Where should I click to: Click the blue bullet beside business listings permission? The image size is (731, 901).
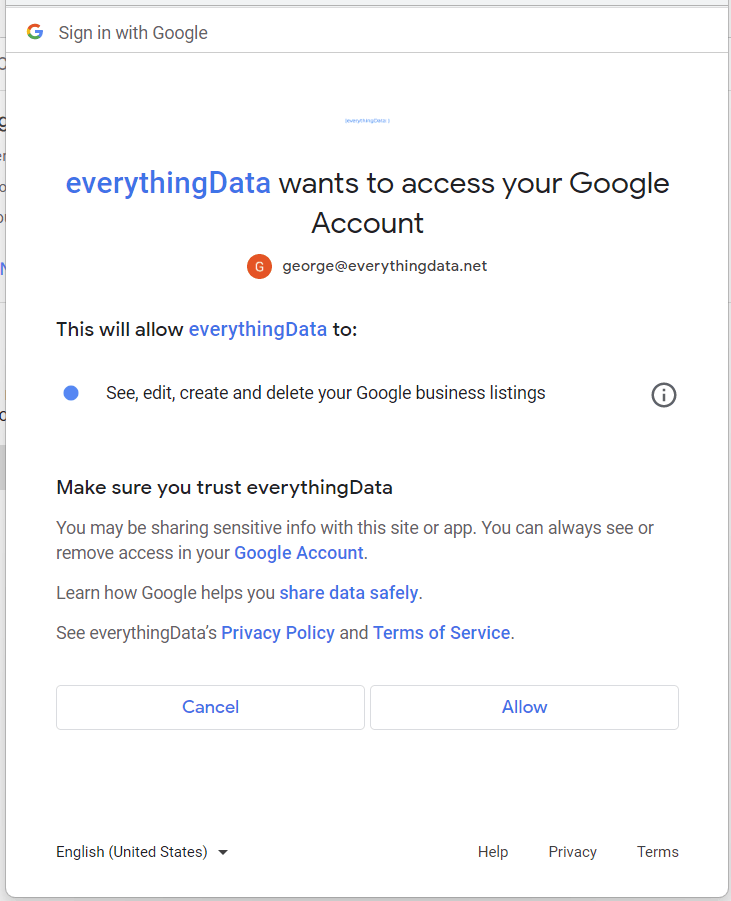[x=71, y=393]
